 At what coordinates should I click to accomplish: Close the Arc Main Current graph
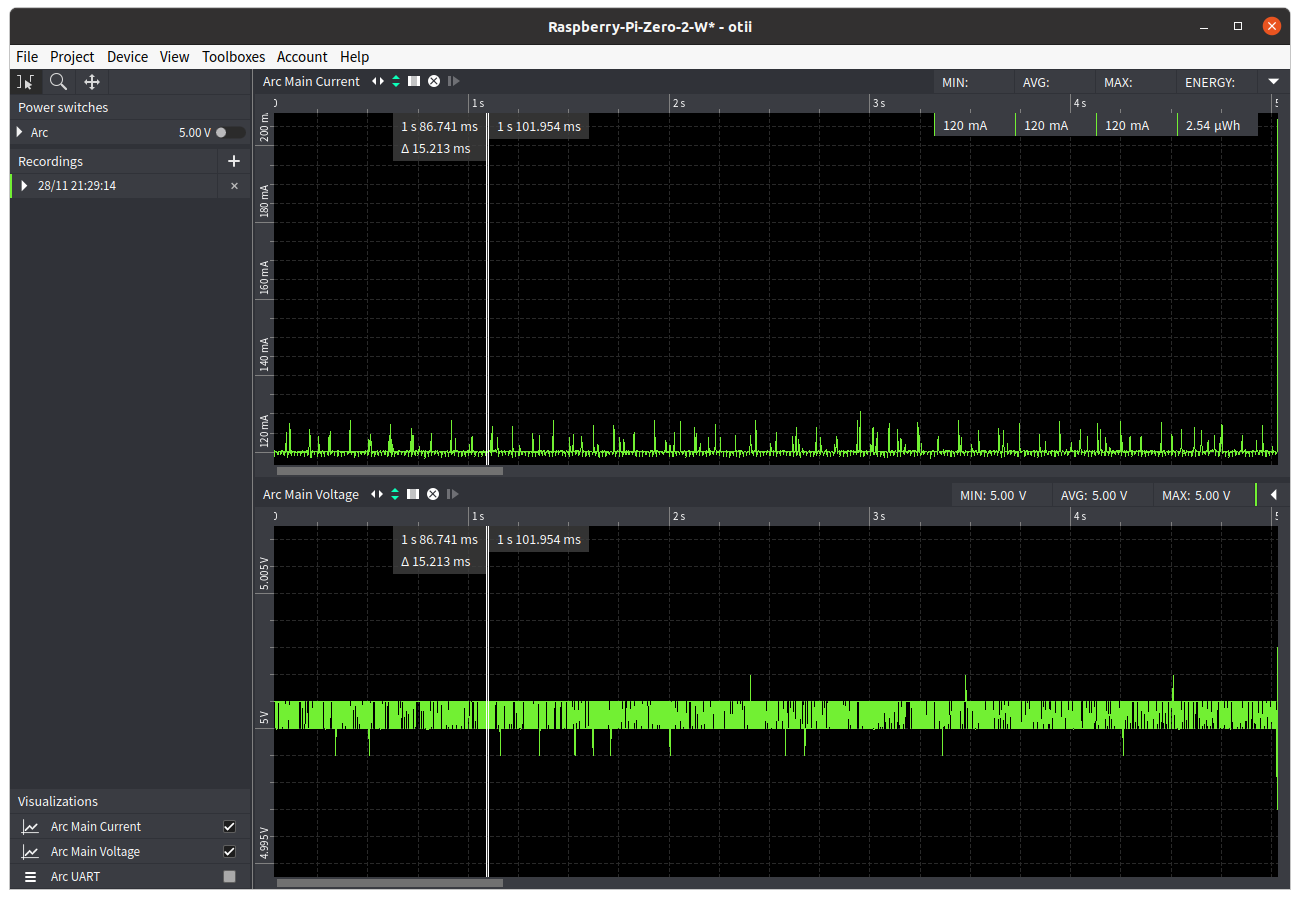(x=434, y=81)
